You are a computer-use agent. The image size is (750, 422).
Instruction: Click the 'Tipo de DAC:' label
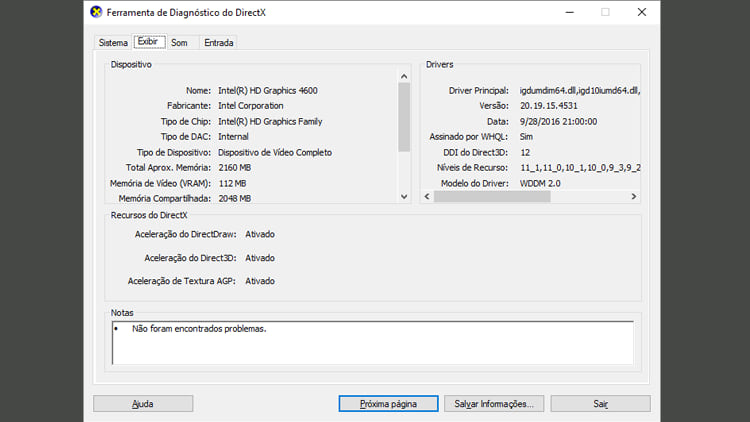pyautogui.click(x=186, y=136)
